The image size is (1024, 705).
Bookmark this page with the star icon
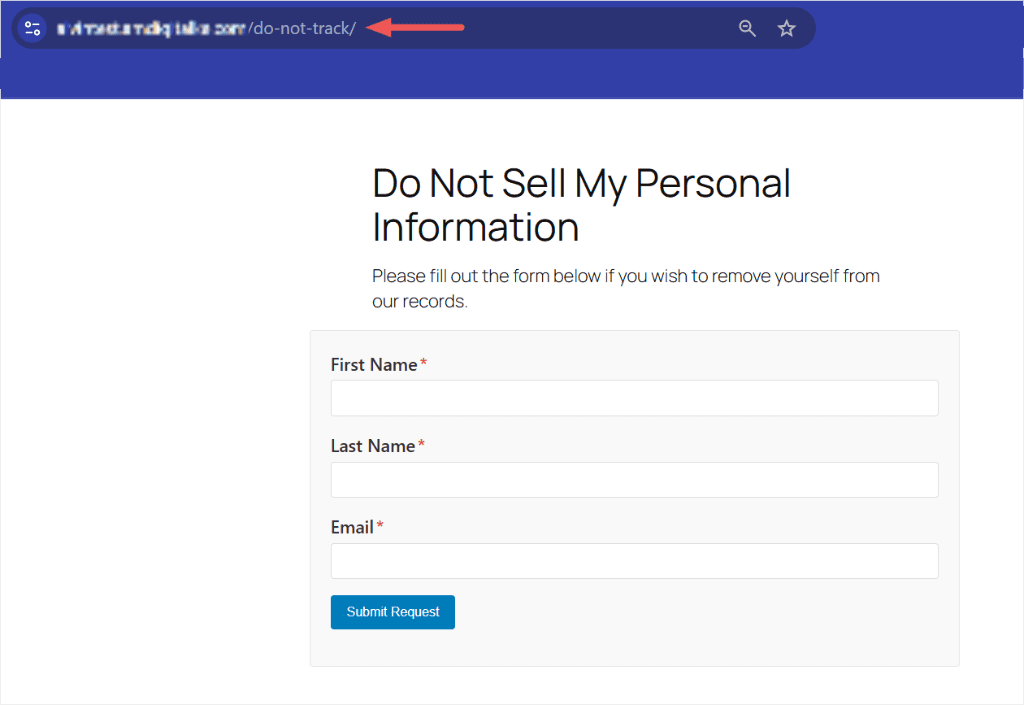786,28
